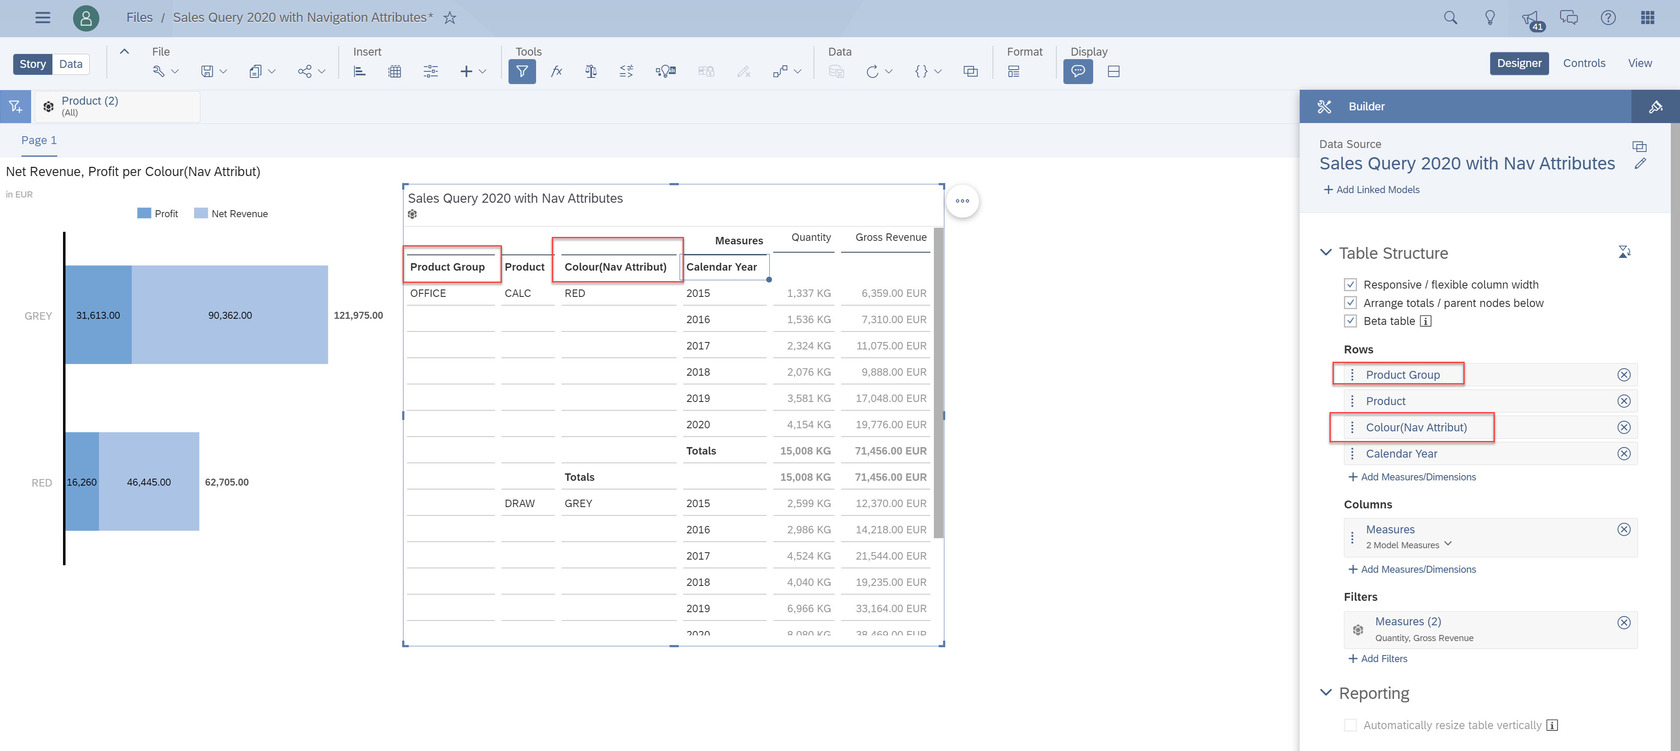
Task: Enable Automatically resize table vertically checkbox
Action: [1350, 725]
